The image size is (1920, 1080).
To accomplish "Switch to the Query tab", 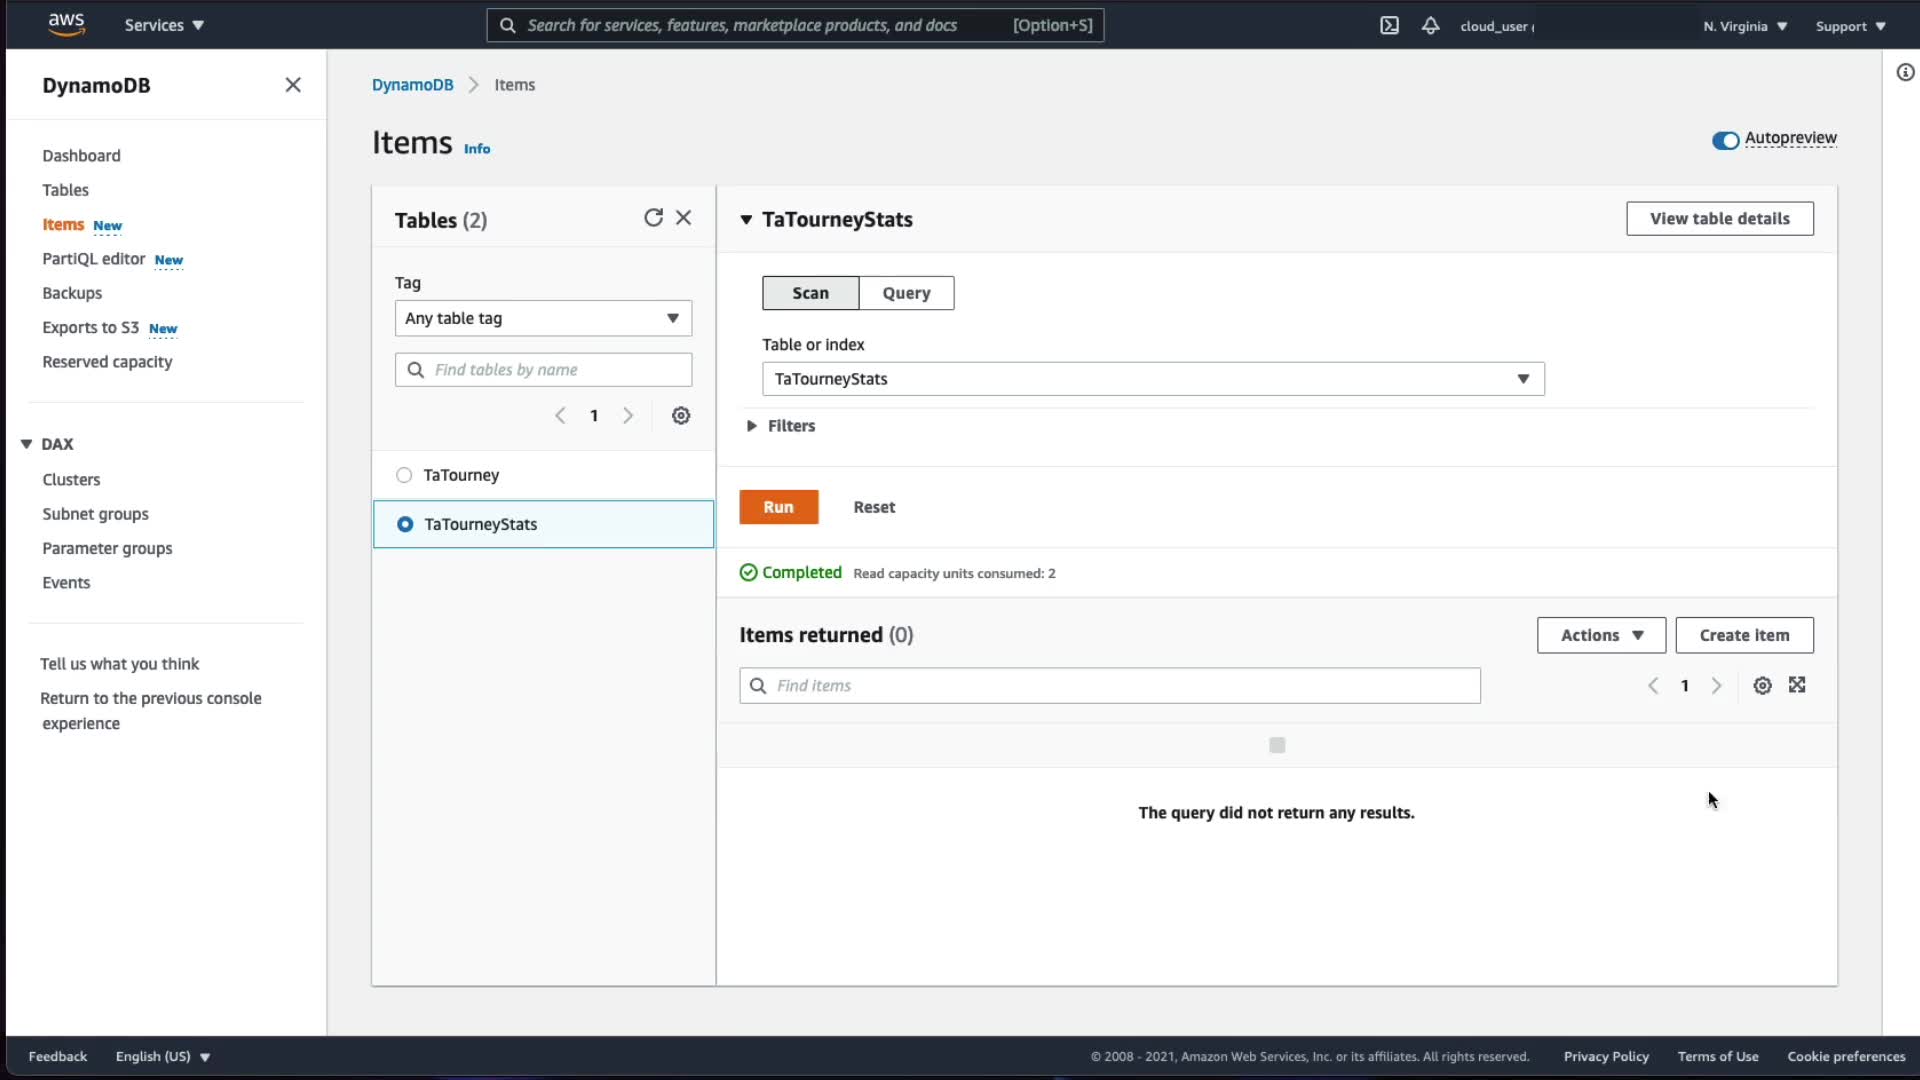I will click(906, 293).
